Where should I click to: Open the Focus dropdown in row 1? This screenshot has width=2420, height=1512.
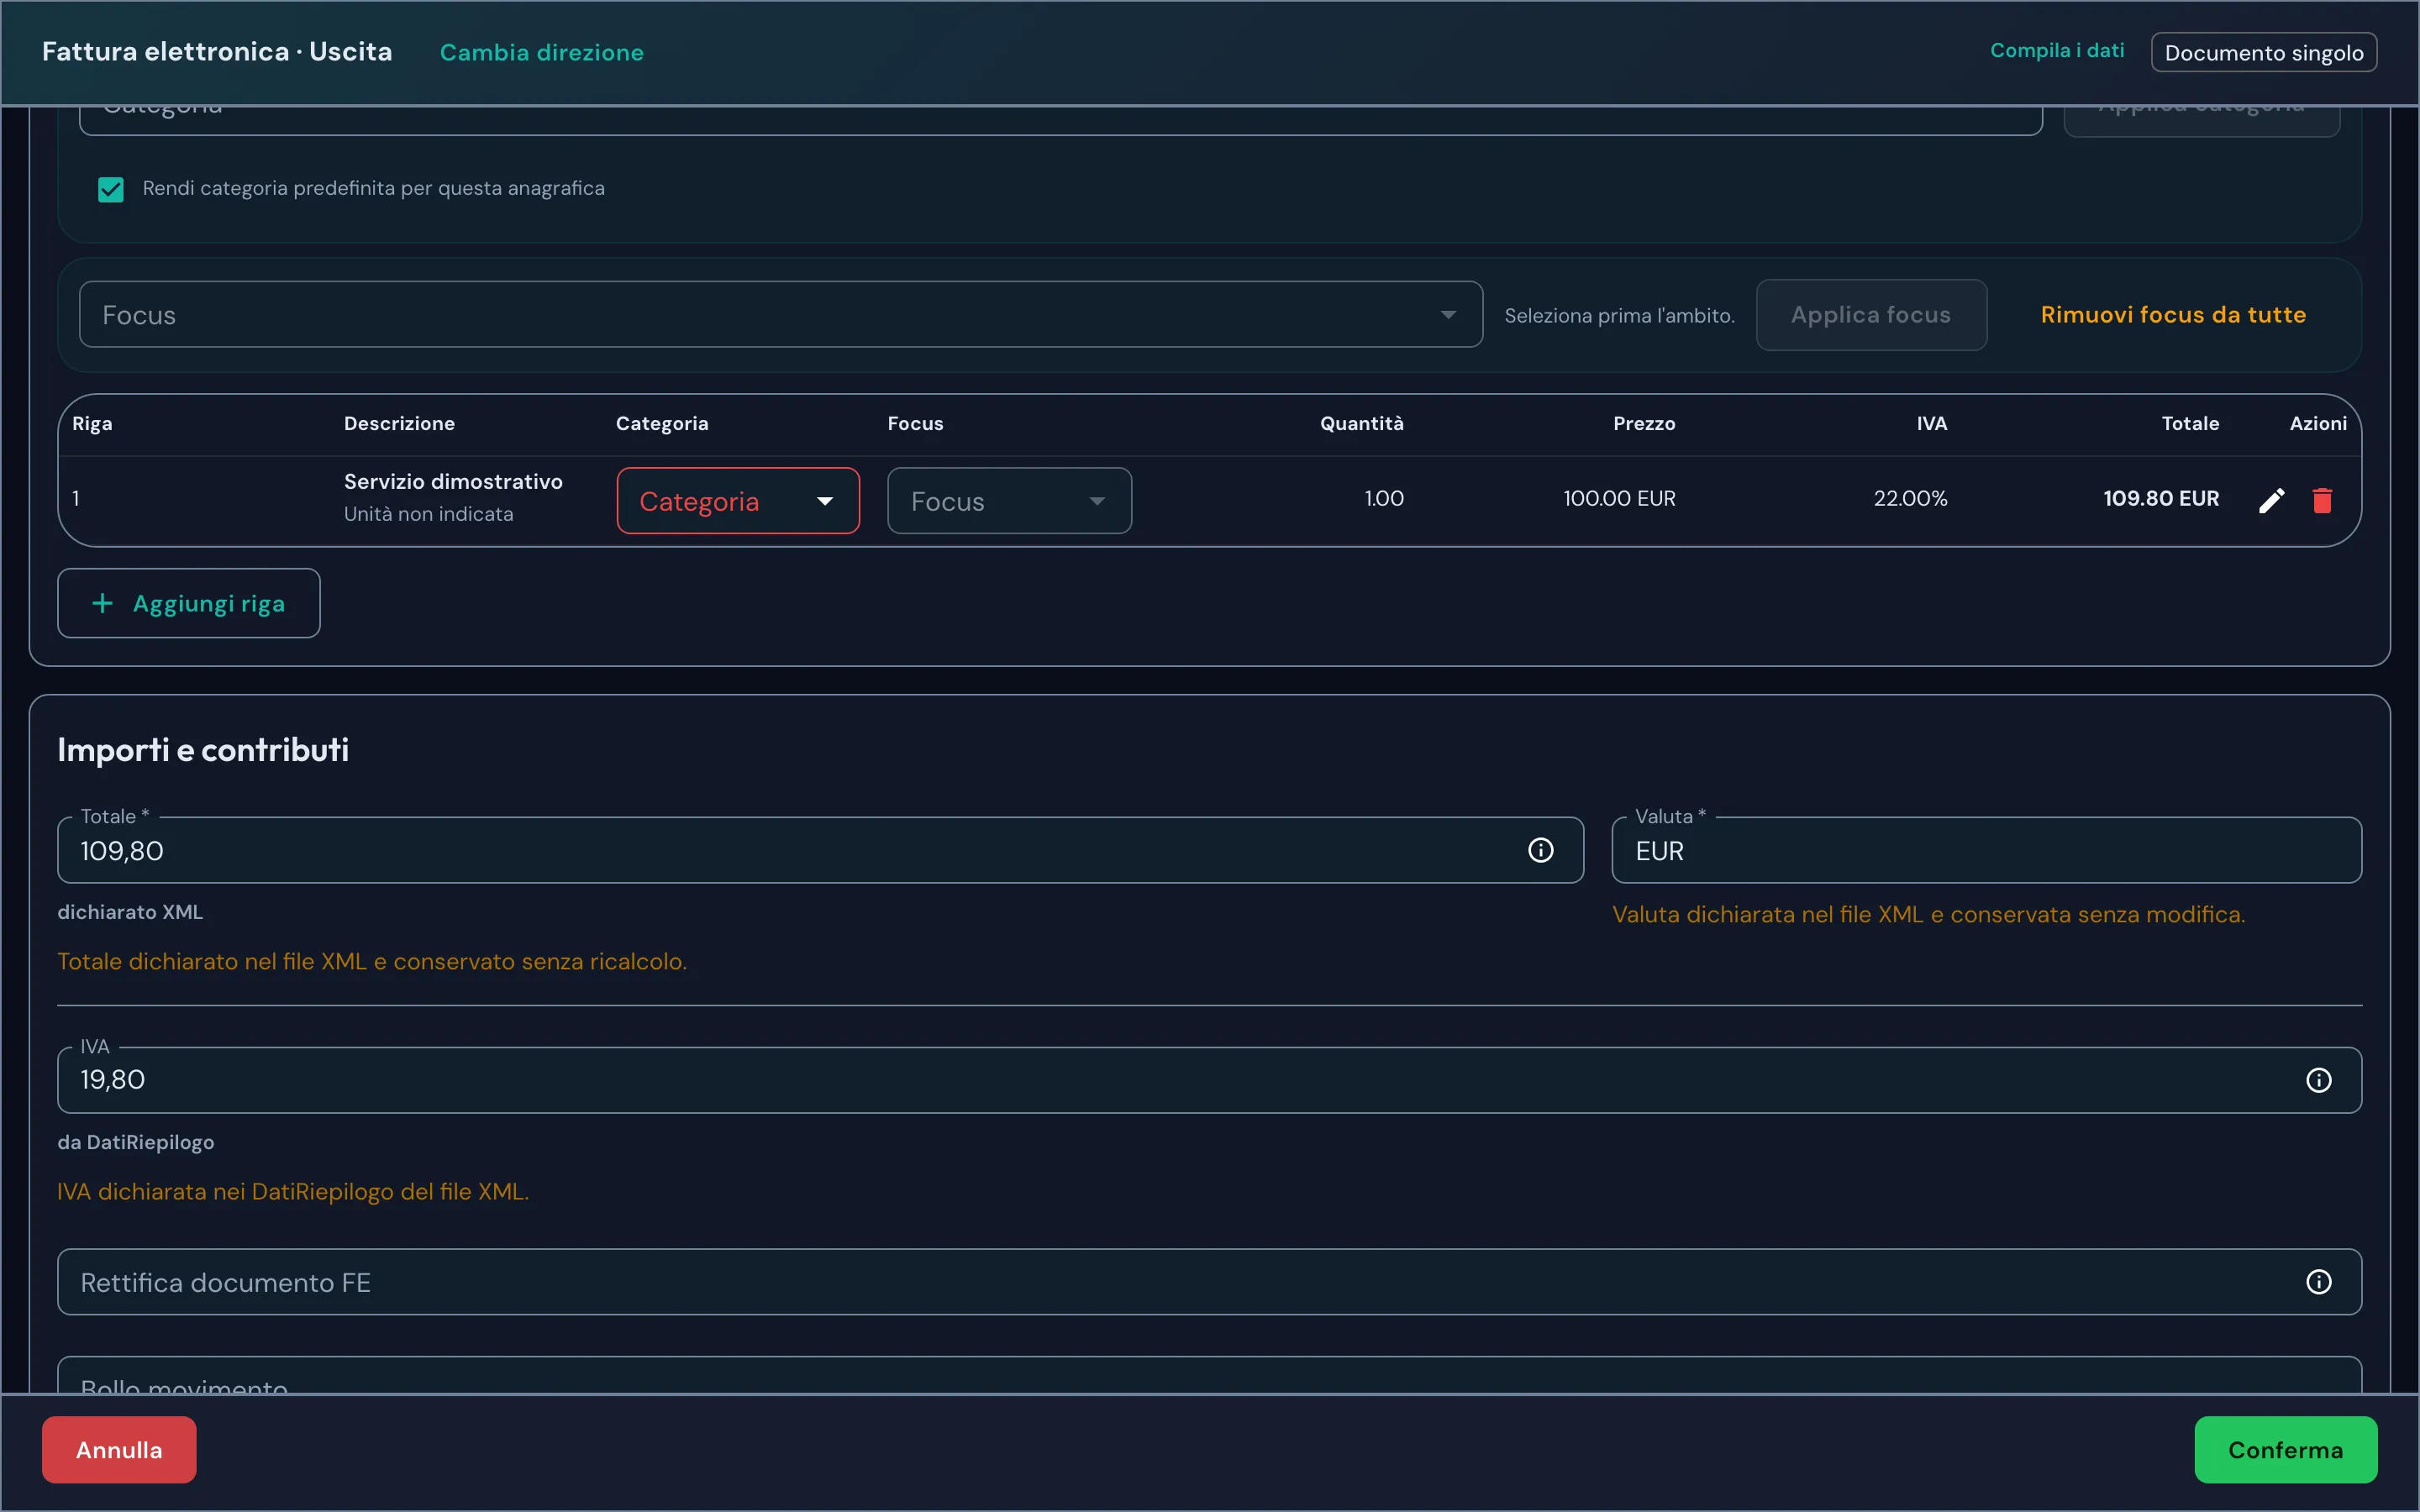point(1009,501)
